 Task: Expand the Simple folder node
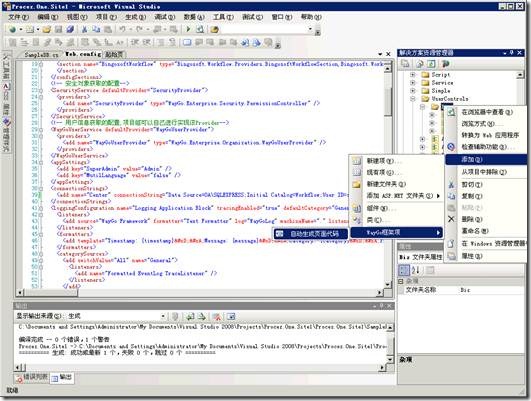pyautogui.click(x=412, y=91)
